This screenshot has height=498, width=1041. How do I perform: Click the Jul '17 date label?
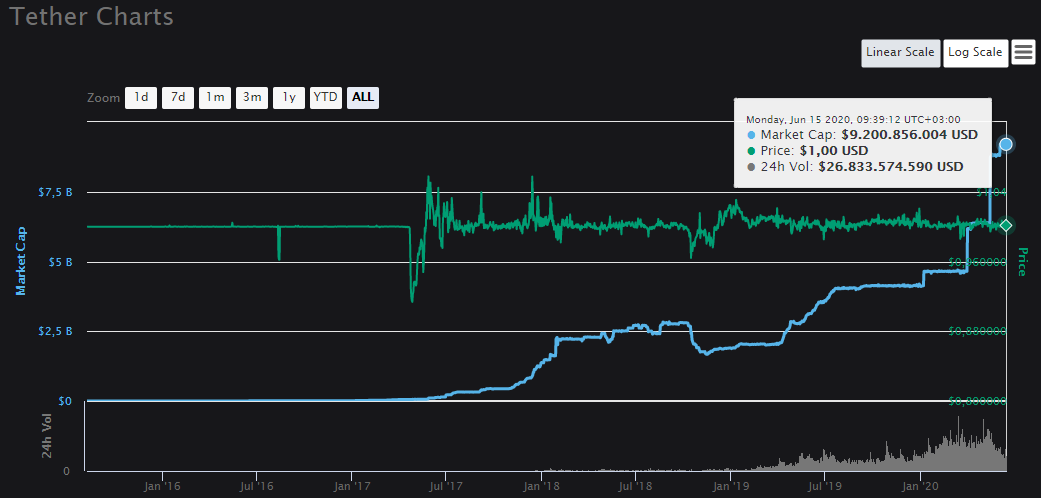[x=446, y=485]
